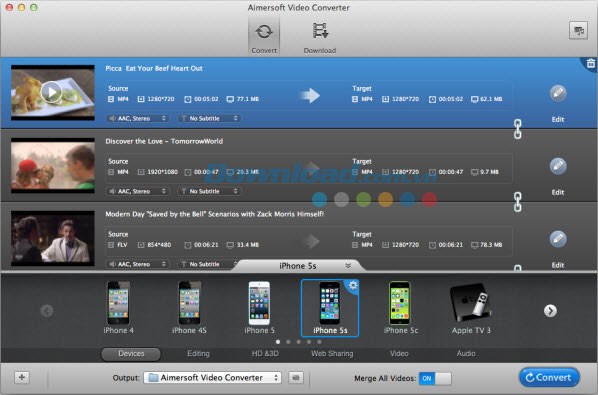Click the Edit pencil icon for Picca video
Viewport: 598px width, 395px height.
click(558, 93)
